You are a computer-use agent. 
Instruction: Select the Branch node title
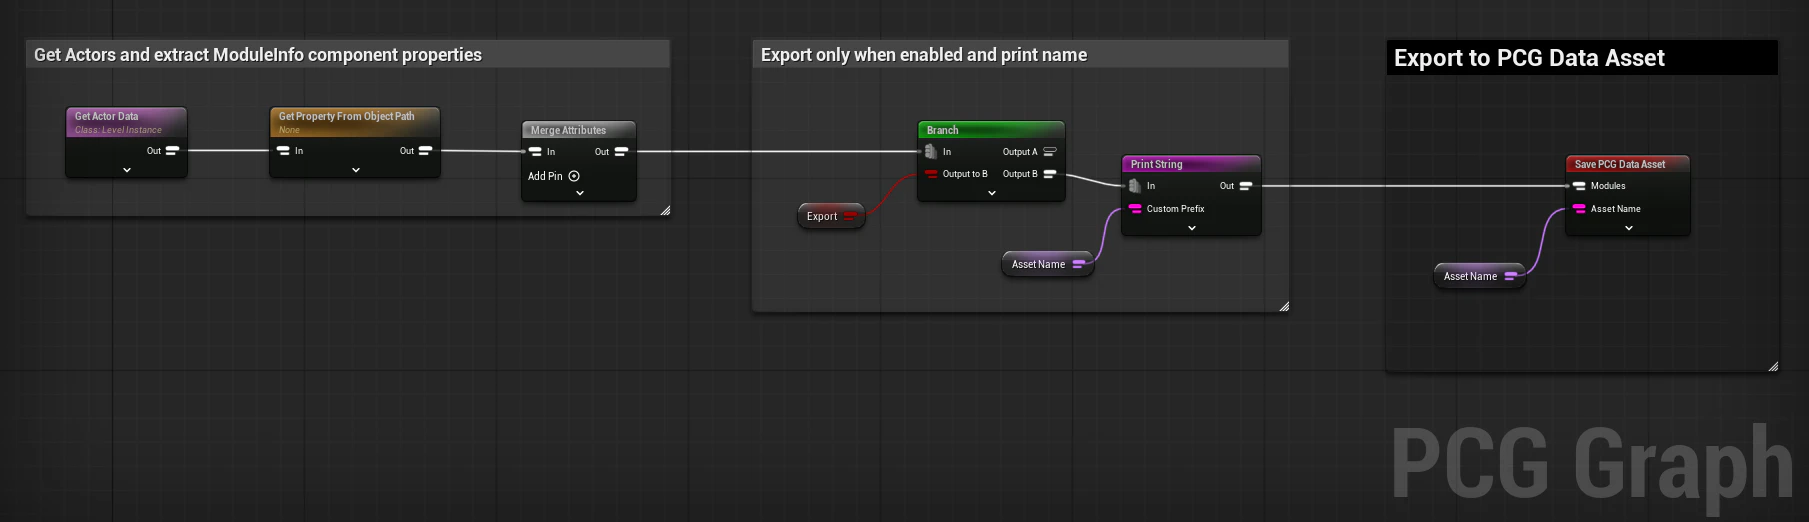(x=942, y=130)
